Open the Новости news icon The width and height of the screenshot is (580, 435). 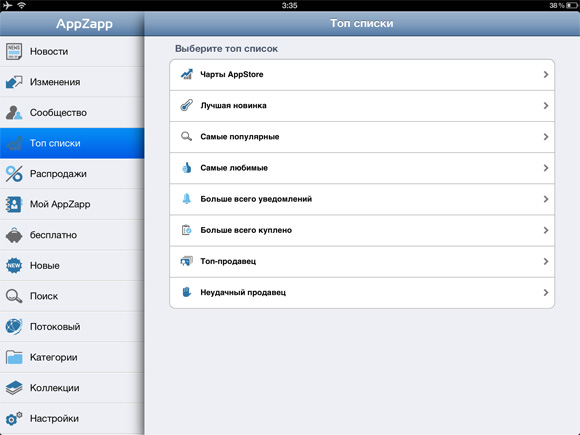(x=14, y=51)
